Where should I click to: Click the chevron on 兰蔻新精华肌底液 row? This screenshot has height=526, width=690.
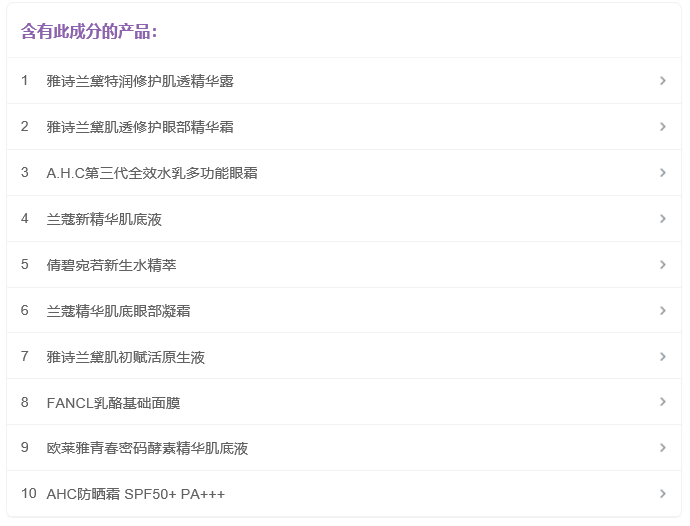[x=662, y=219]
